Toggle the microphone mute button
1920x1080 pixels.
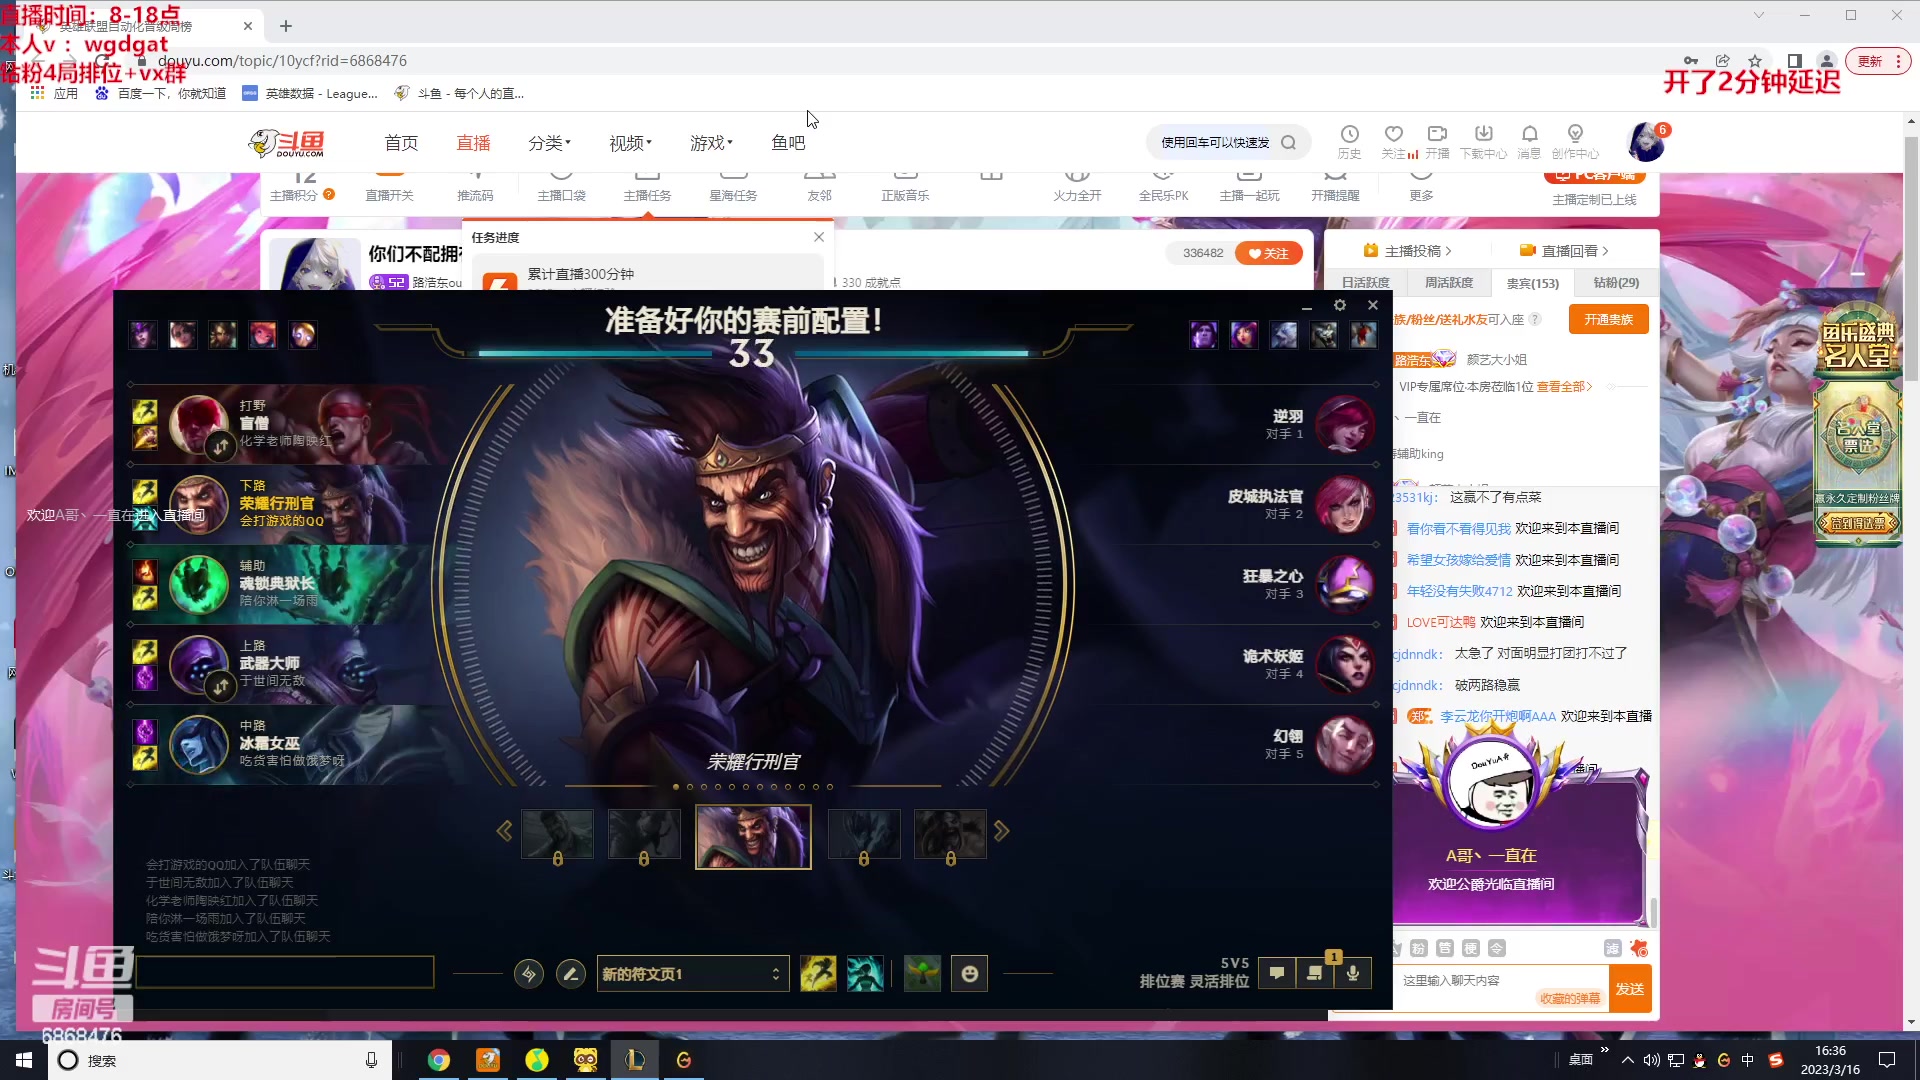[x=1353, y=973]
